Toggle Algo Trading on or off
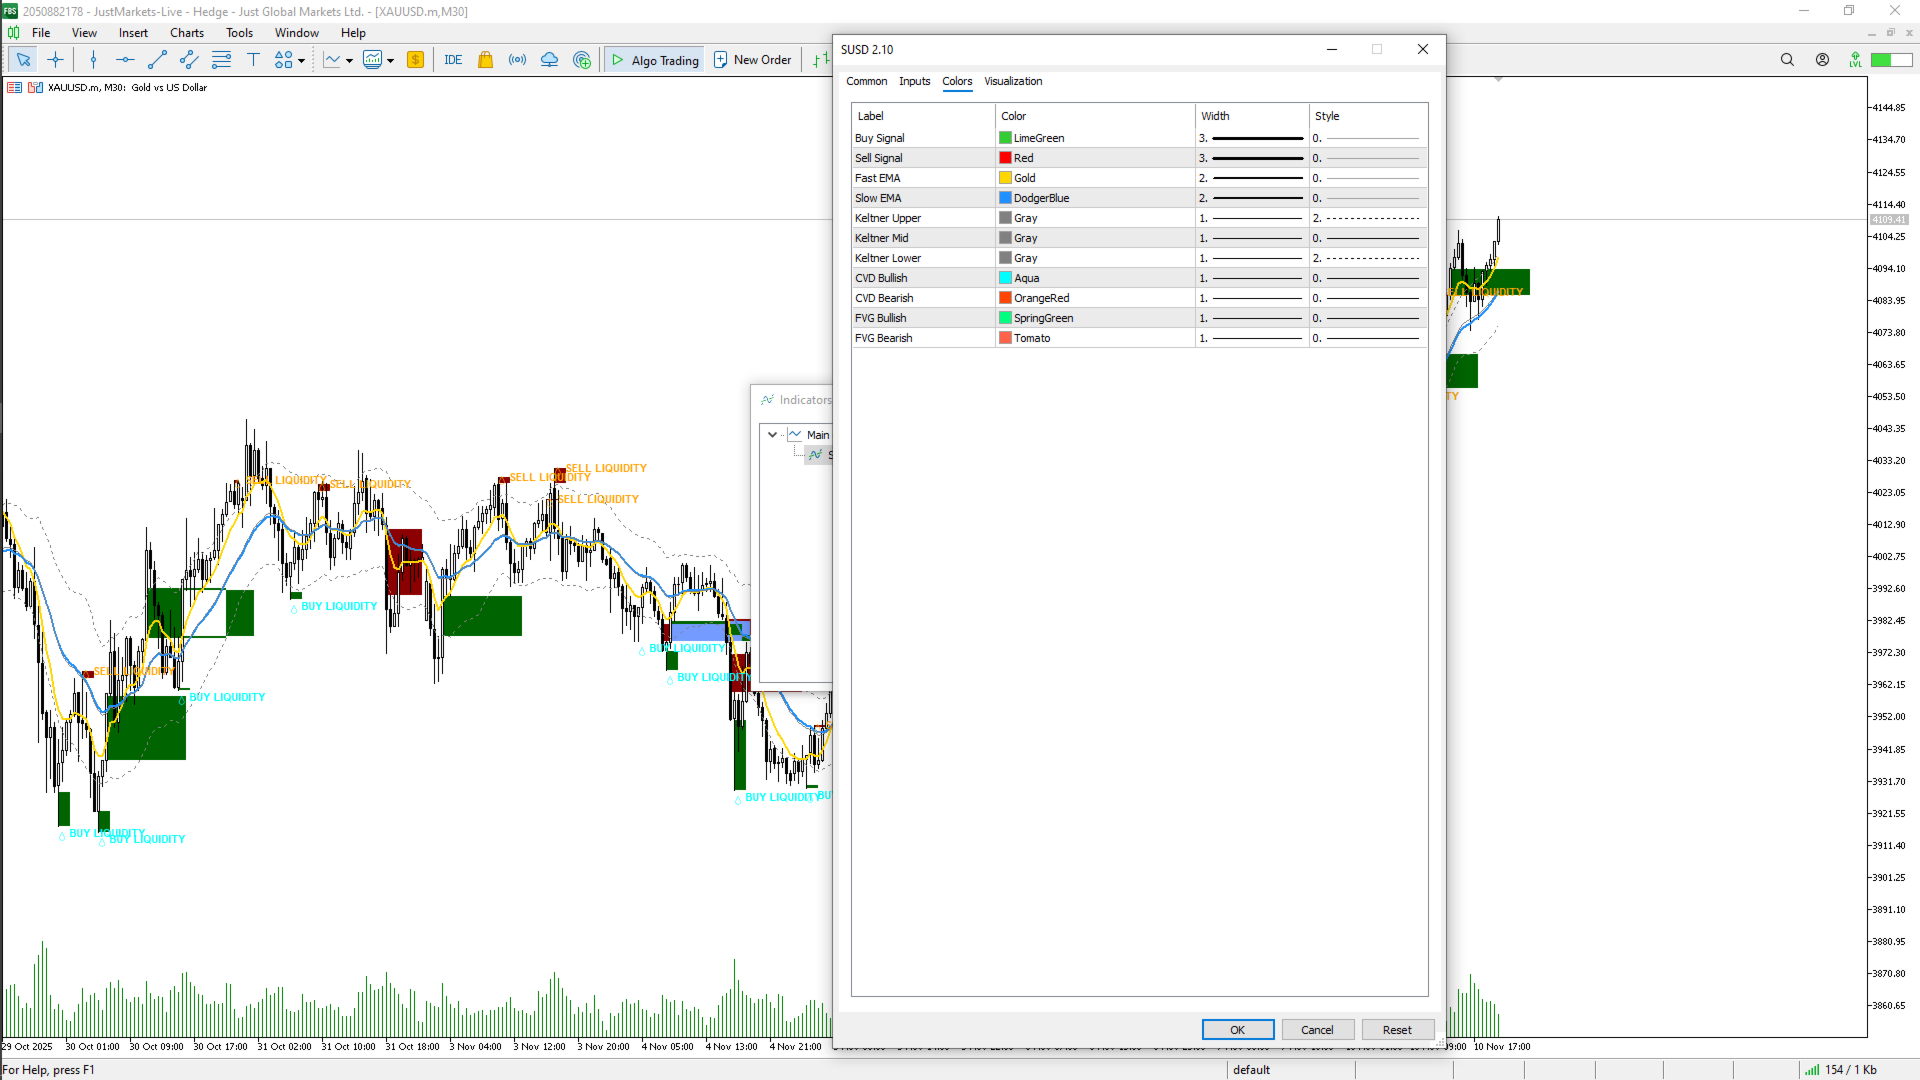 pyautogui.click(x=655, y=60)
